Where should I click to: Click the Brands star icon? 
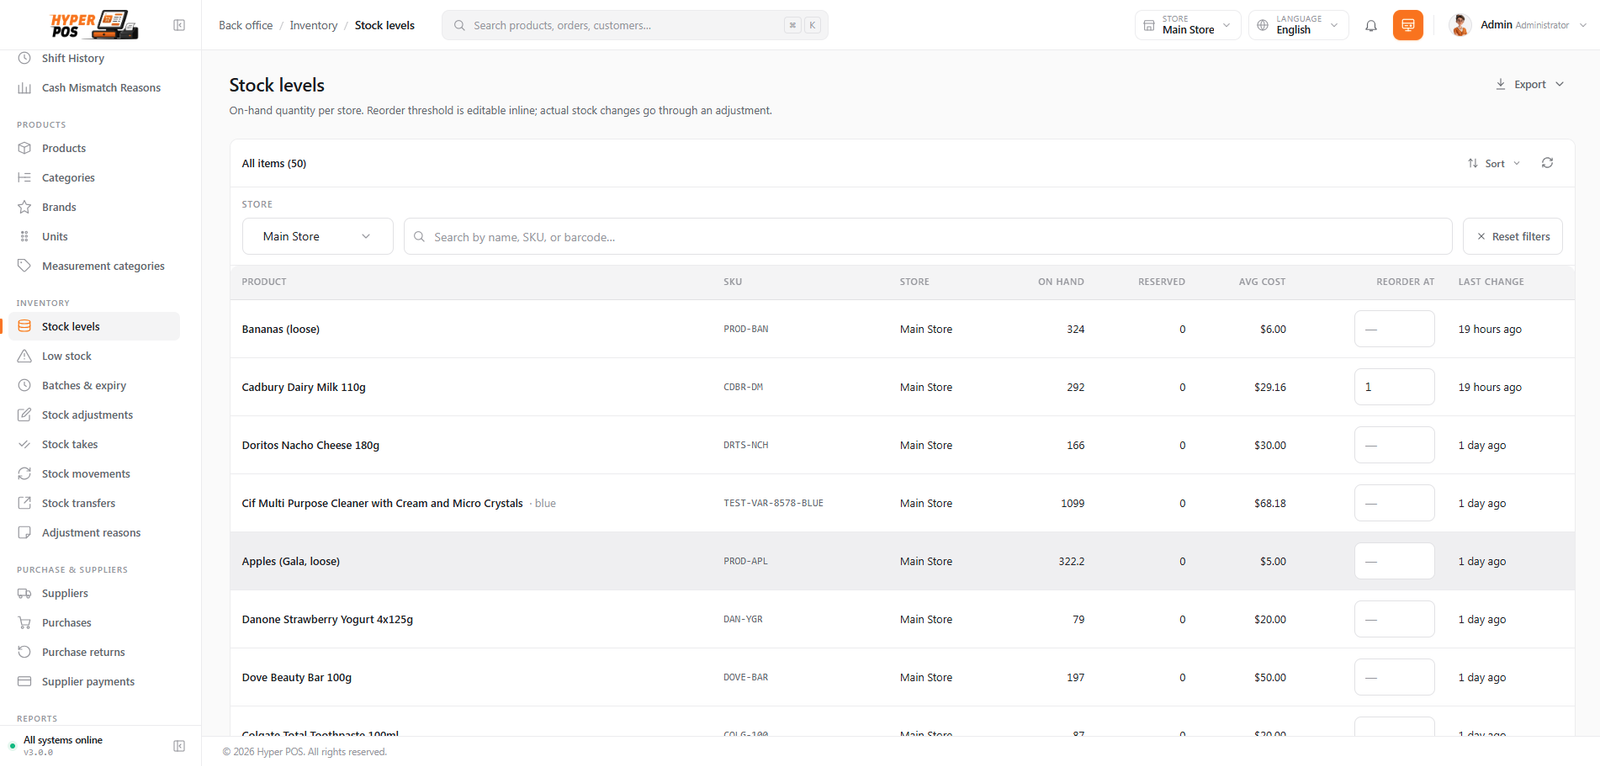click(x=24, y=207)
